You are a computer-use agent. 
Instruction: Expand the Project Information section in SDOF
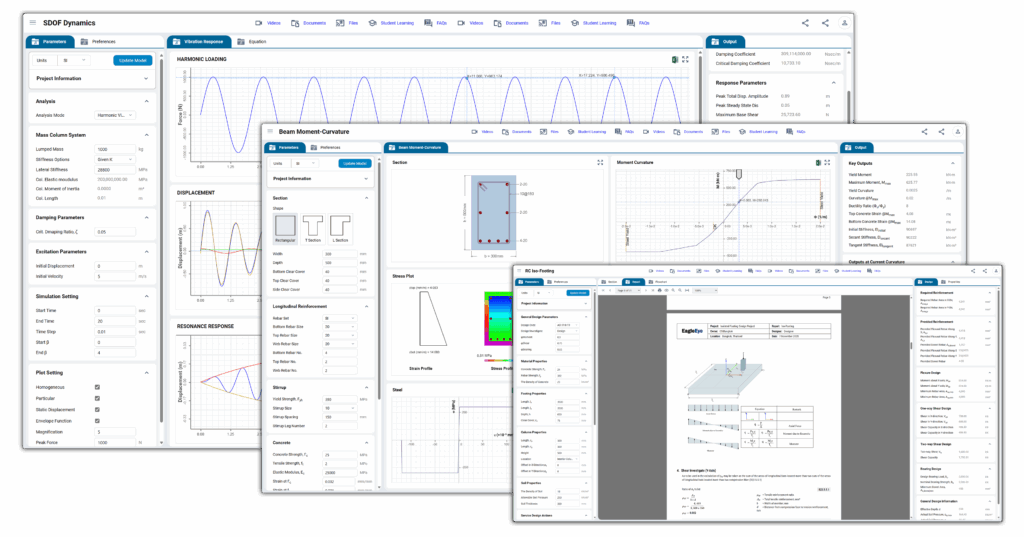147,78
